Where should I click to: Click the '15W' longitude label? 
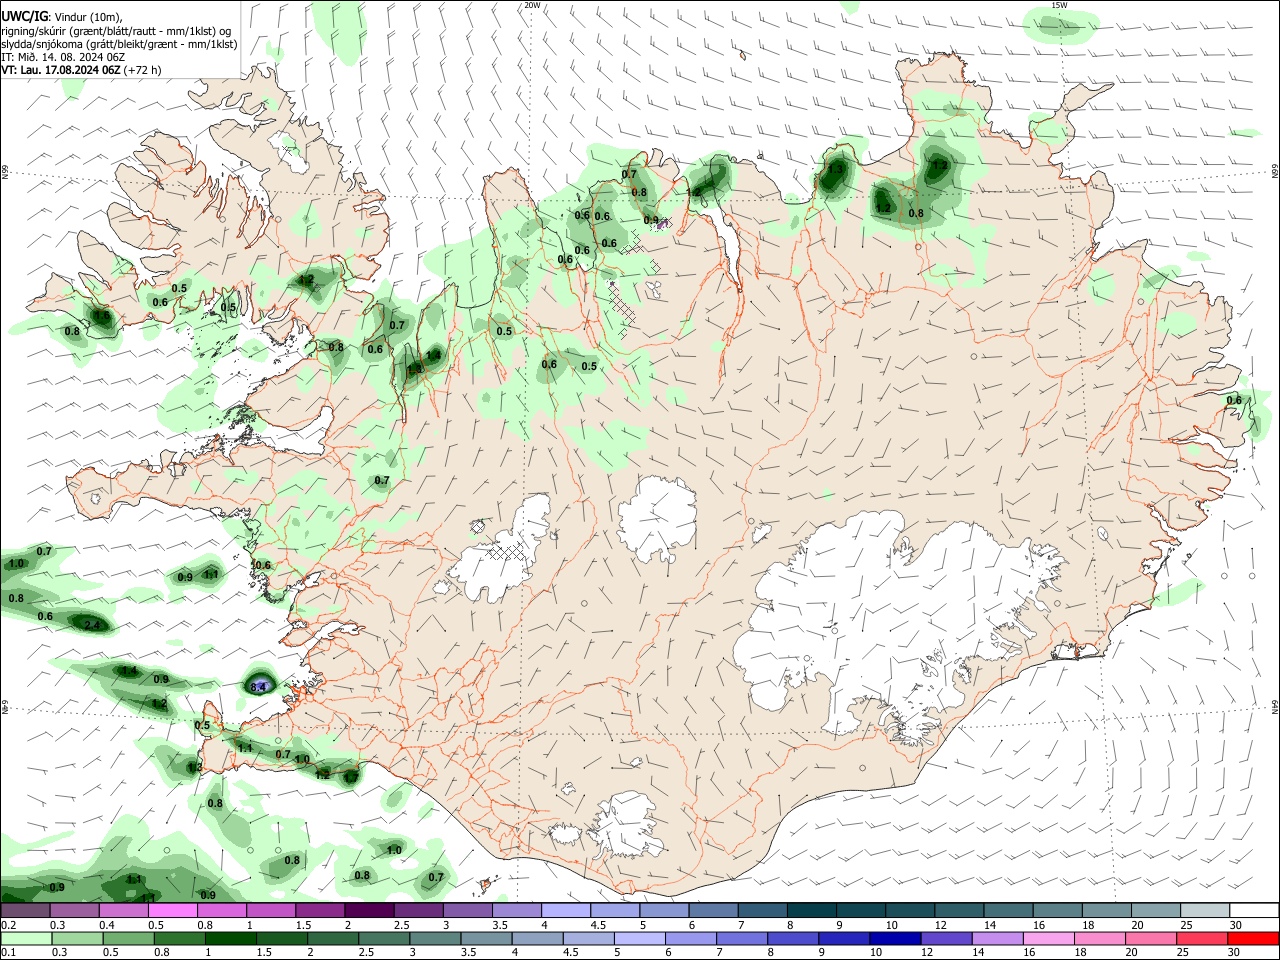pos(1060,5)
